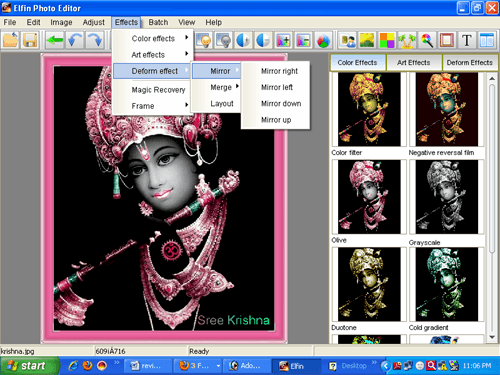Click the Windows start button
Viewport: 500px width, 375px height.
[x=29, y=366]
